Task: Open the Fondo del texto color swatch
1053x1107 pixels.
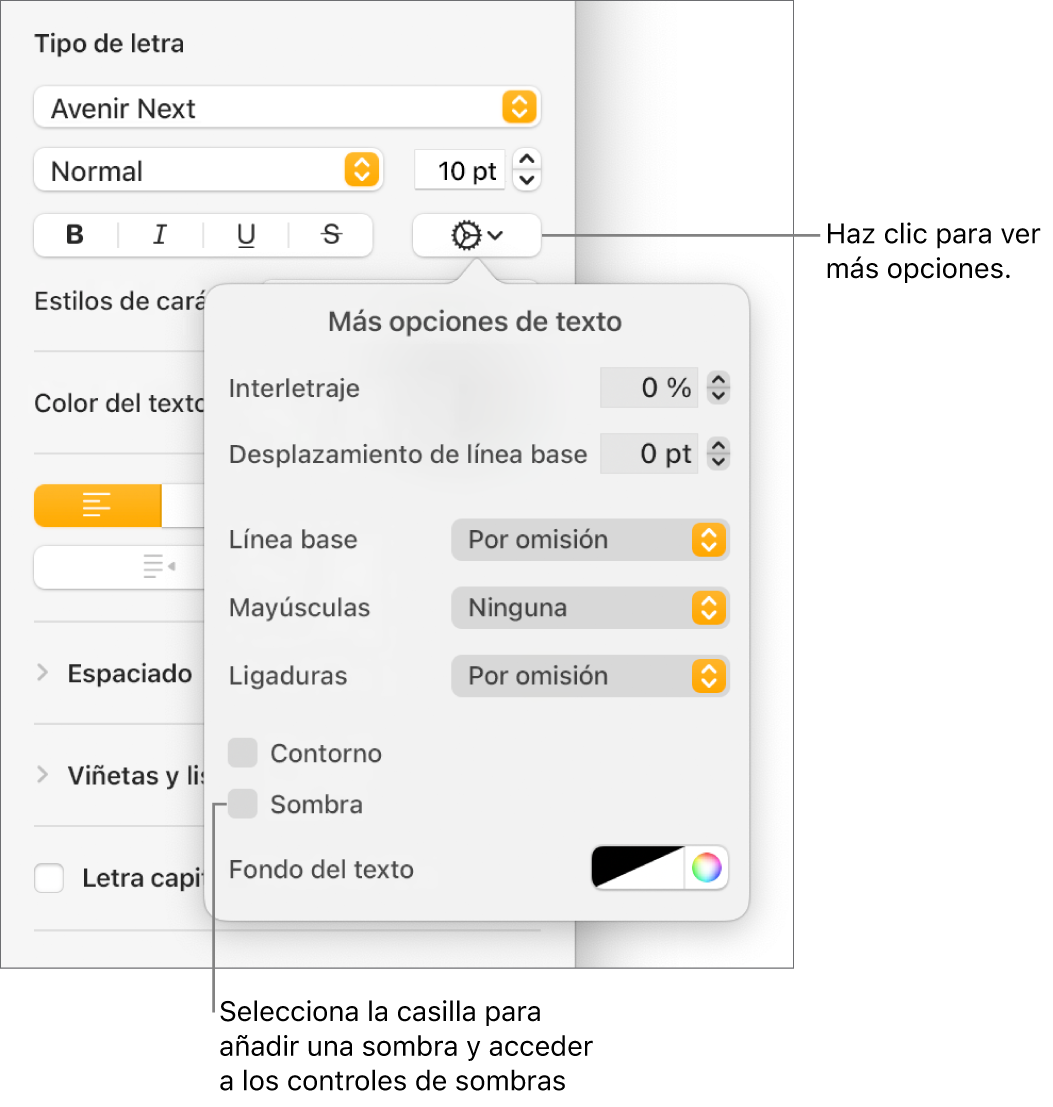Action: coord(638,868)
